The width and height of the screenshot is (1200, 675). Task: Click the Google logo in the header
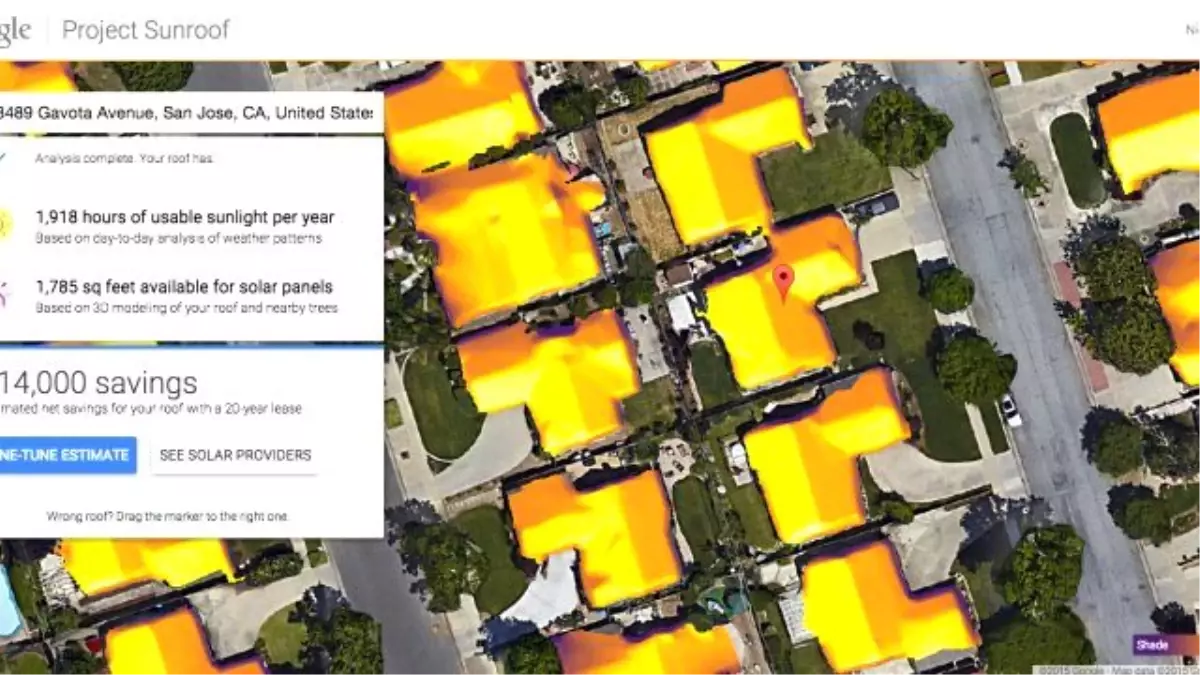click(12, 30)
